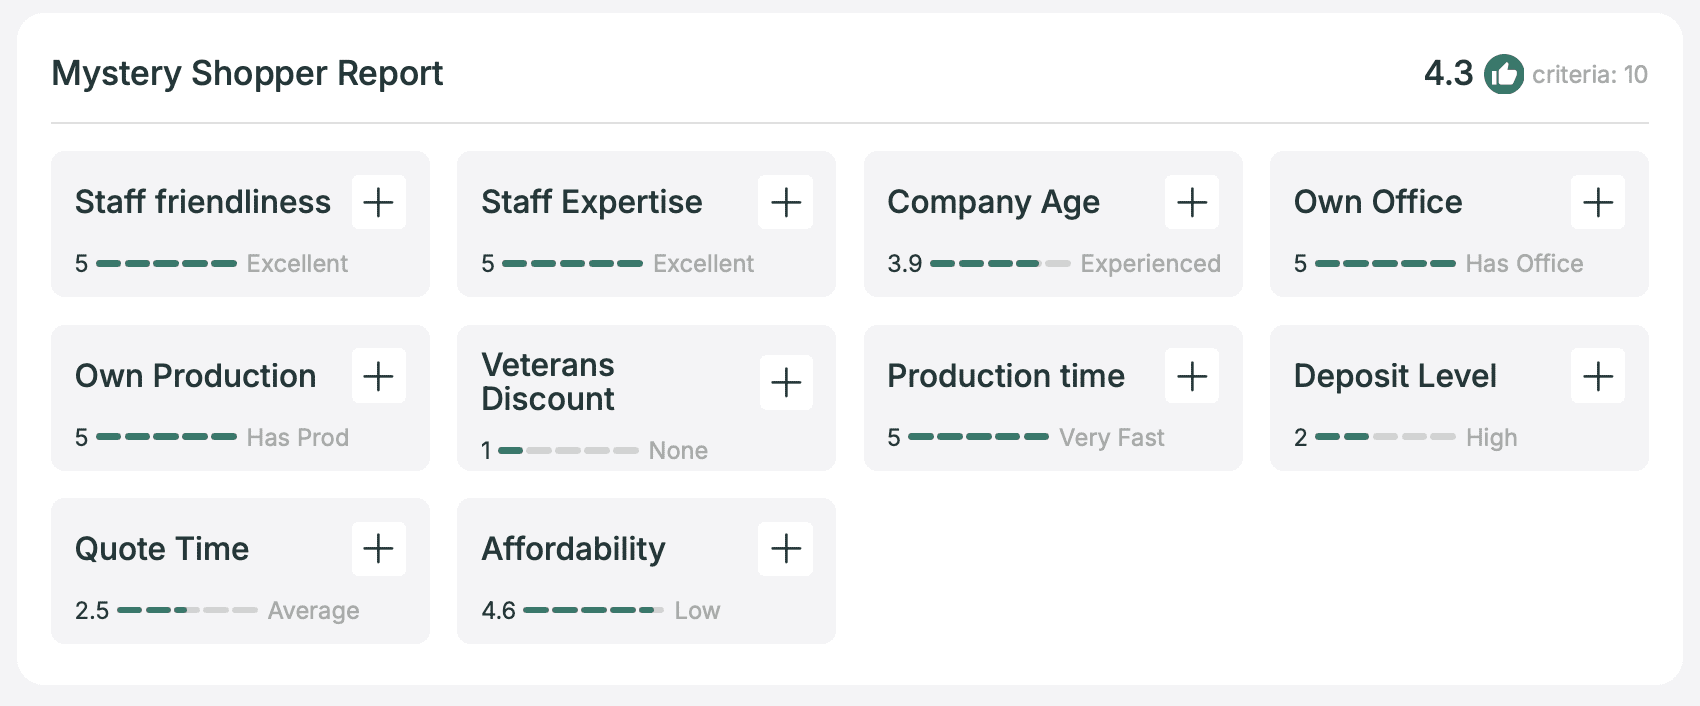Expand Staff Expertise details with plus

pyautogui.click(x=785, y=202)
